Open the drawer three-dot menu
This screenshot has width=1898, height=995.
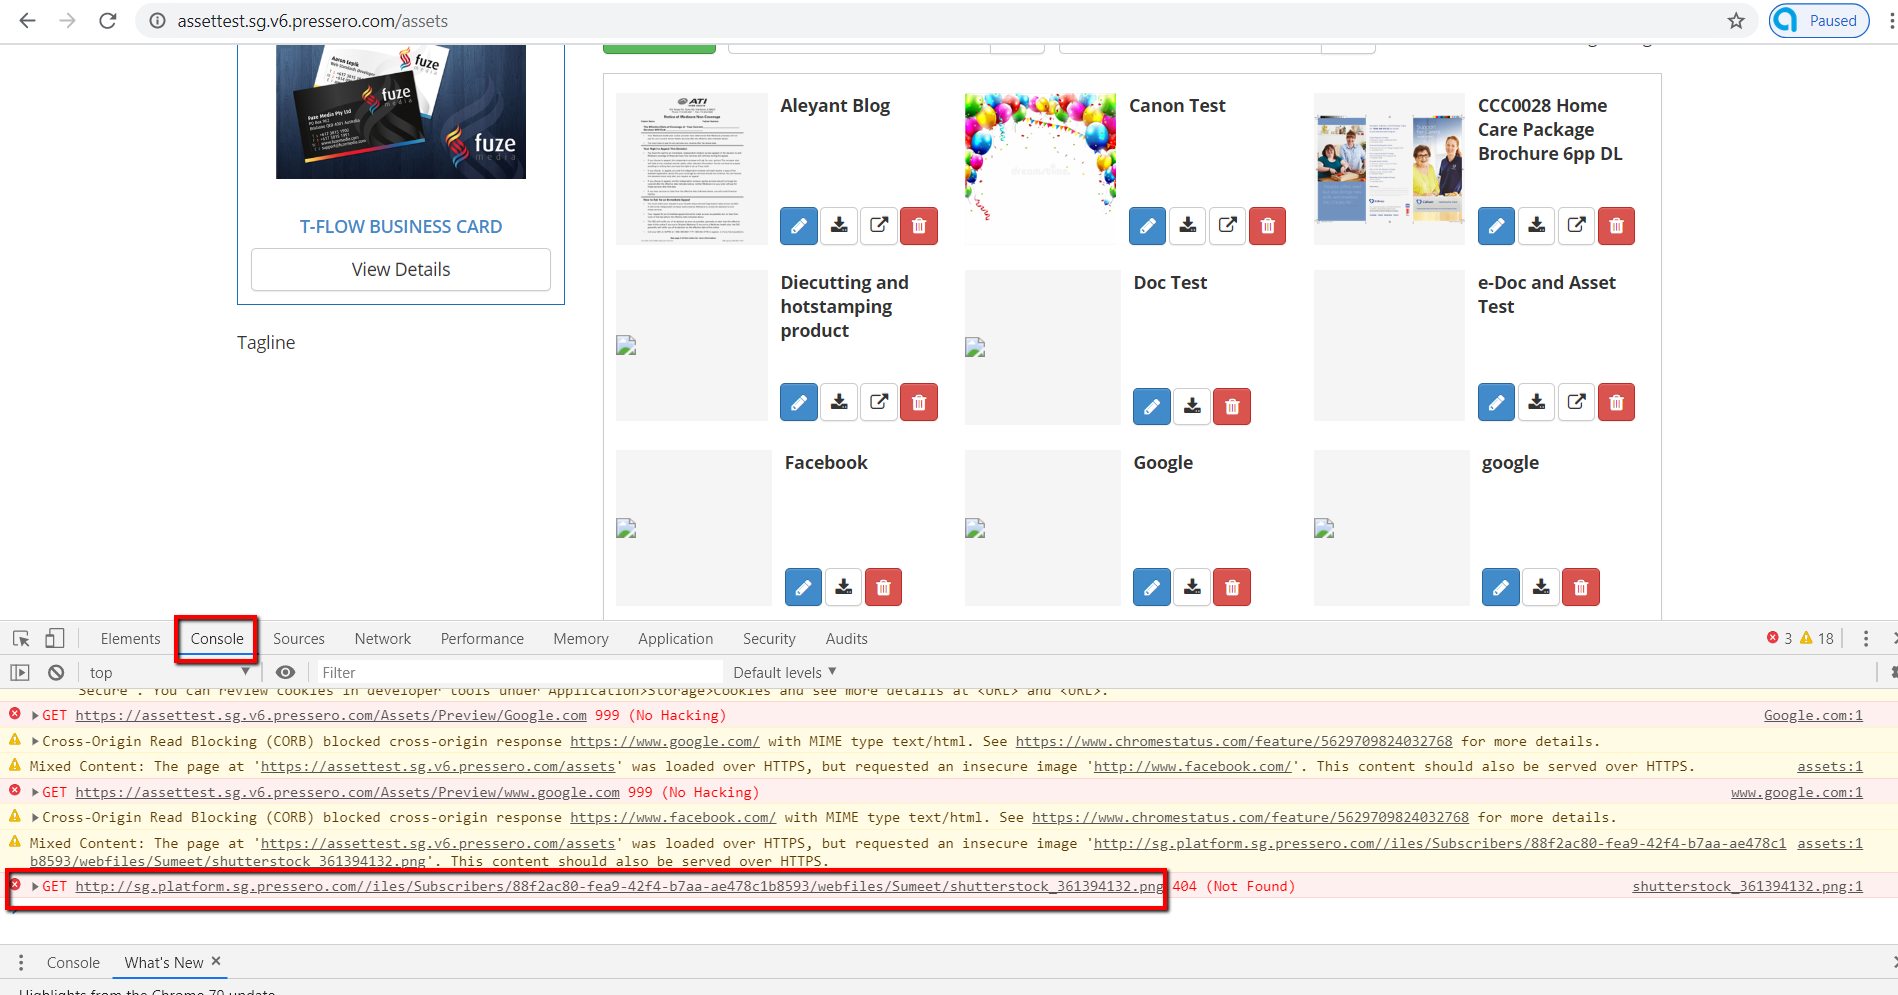(x=21, y=962)
